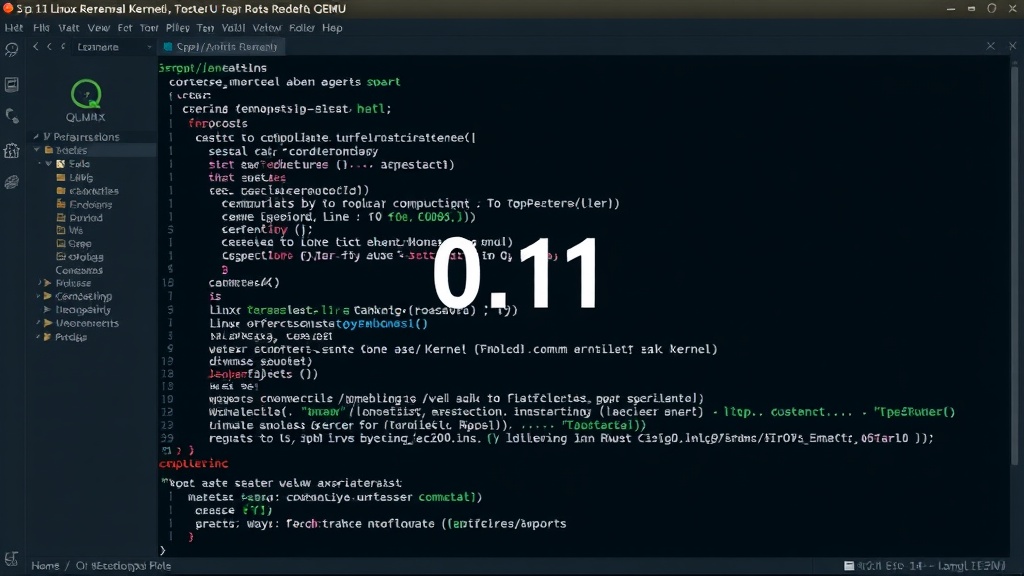Click 'Home' breadcrumb in status bar
The width and height of the screenshot is (1024, 576).
coord(45,566)
